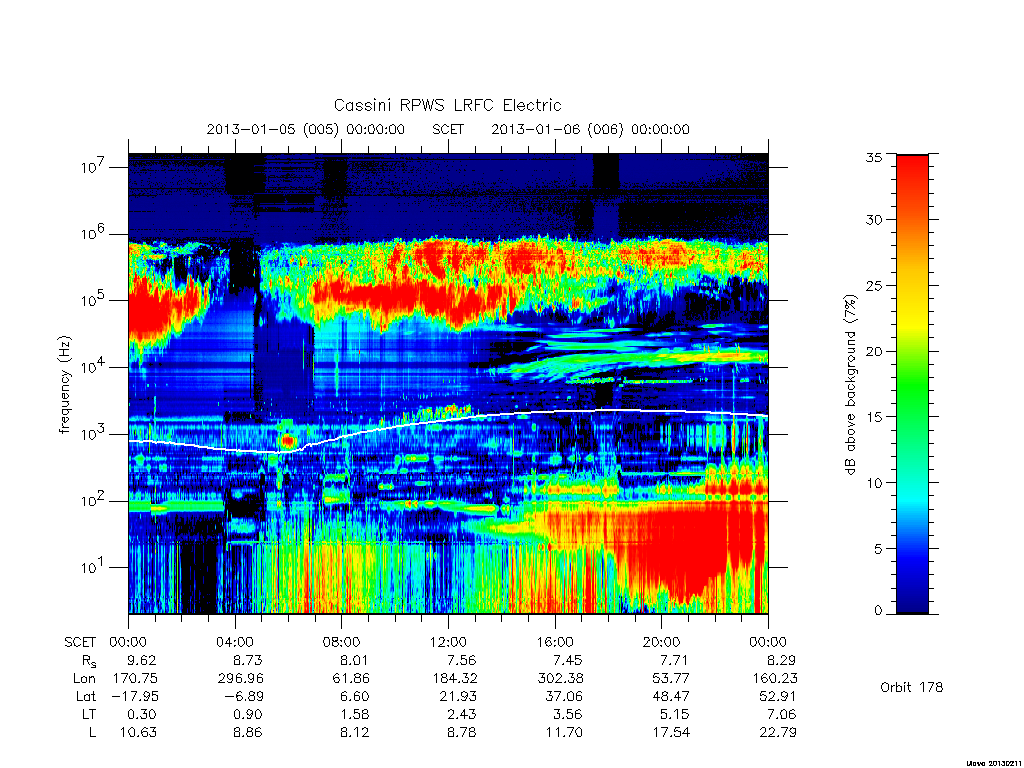Click the 'frequency (Hz)' axis label

click(65, 385)
